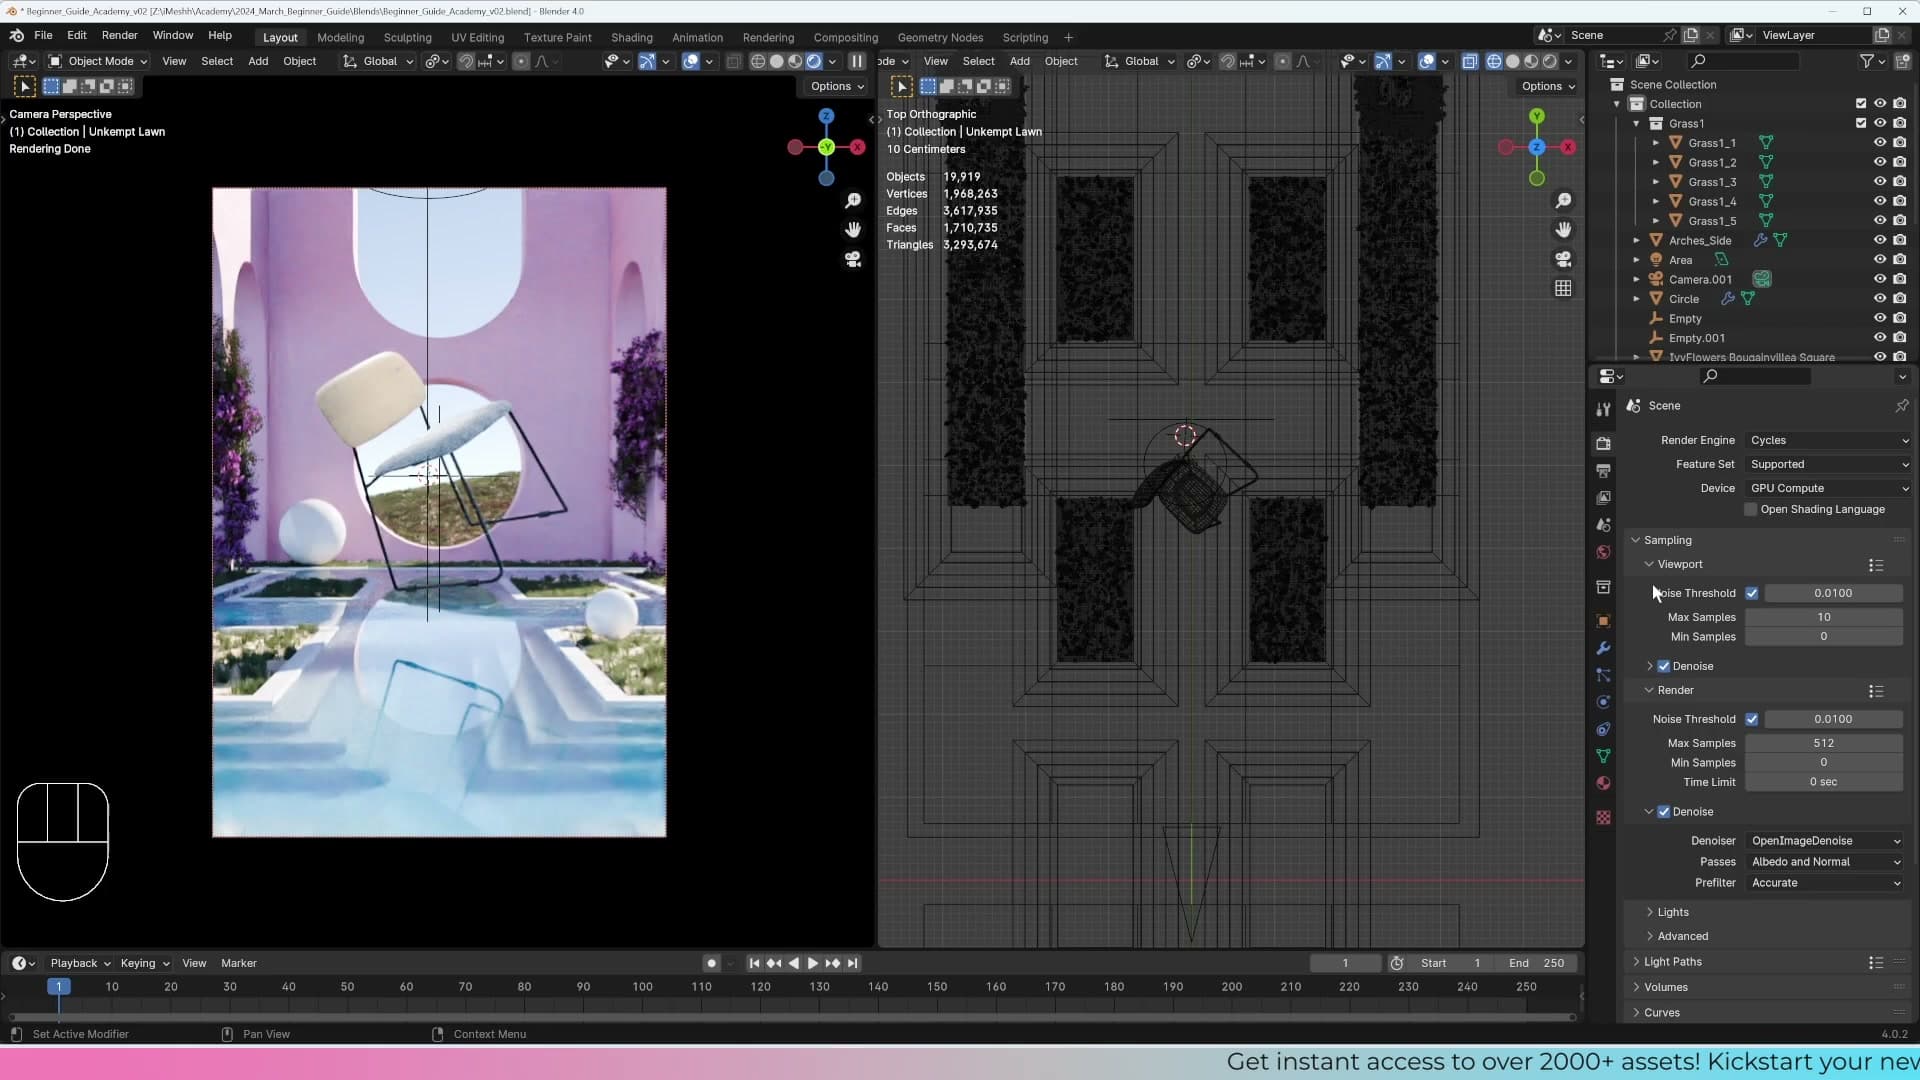
Task: Click zoom magnifier in Camera Perspective viewport
Action: 853,201
